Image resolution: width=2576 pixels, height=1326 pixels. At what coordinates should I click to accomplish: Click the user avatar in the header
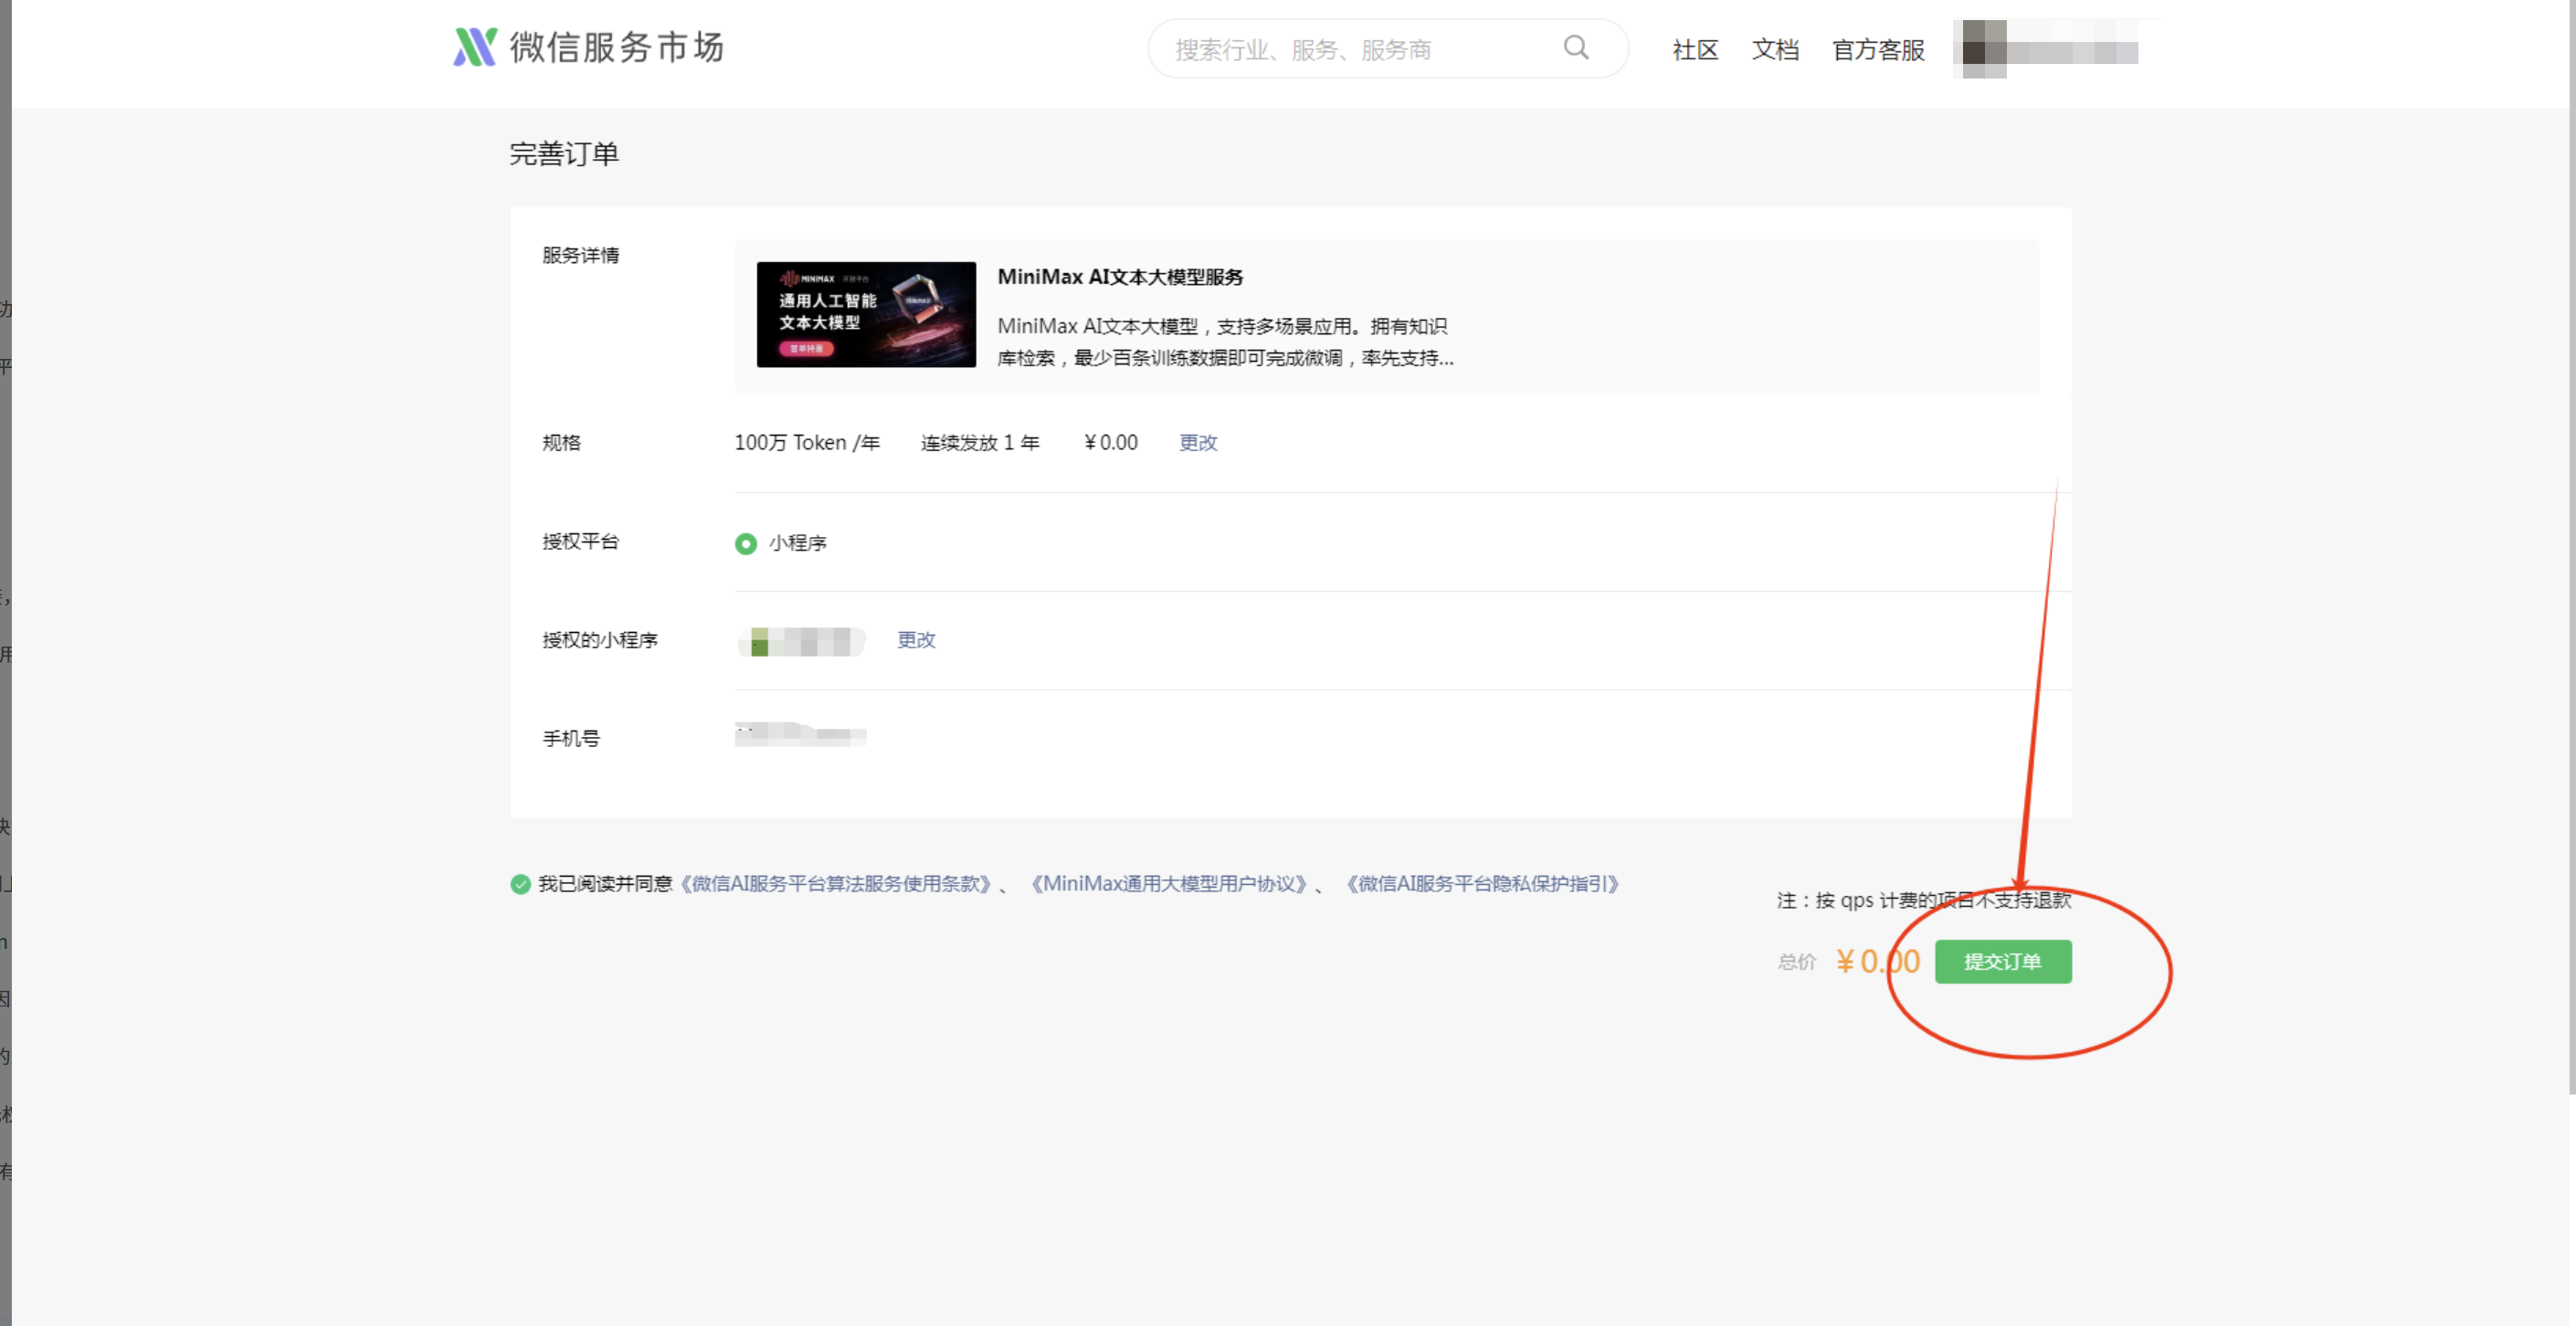pyautogui.click(x=1983, y=48)
